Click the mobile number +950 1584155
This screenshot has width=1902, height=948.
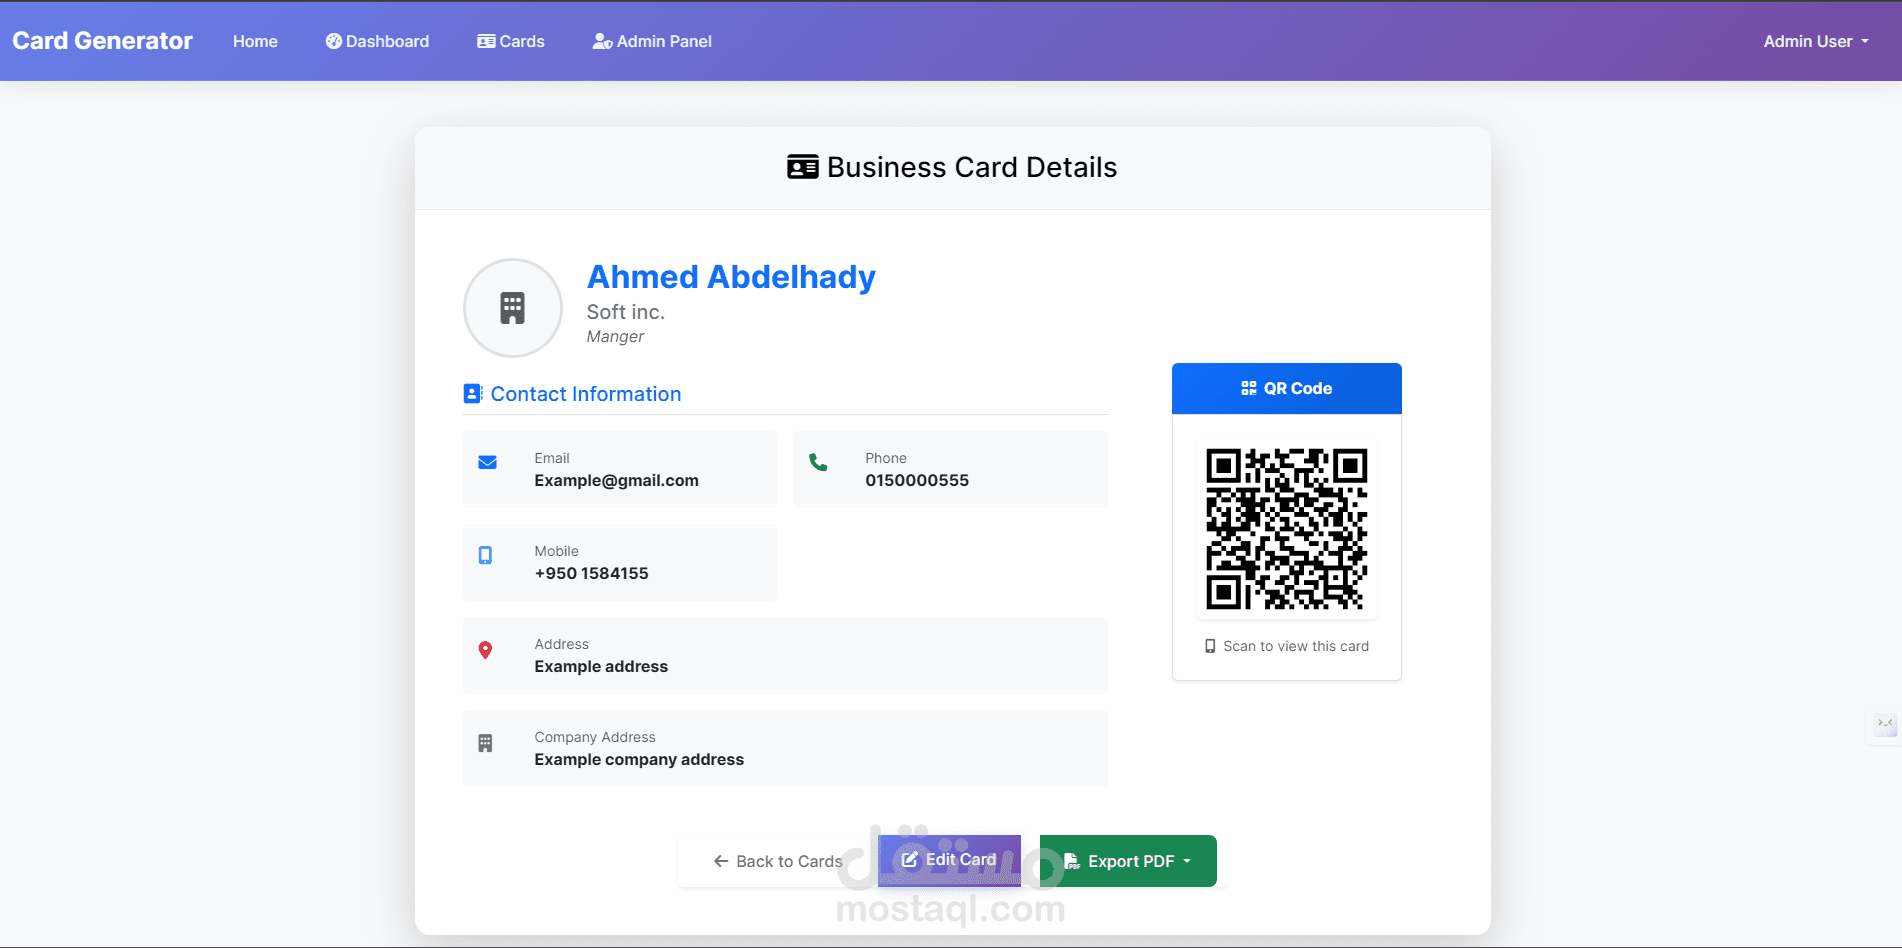click(591, 573)
